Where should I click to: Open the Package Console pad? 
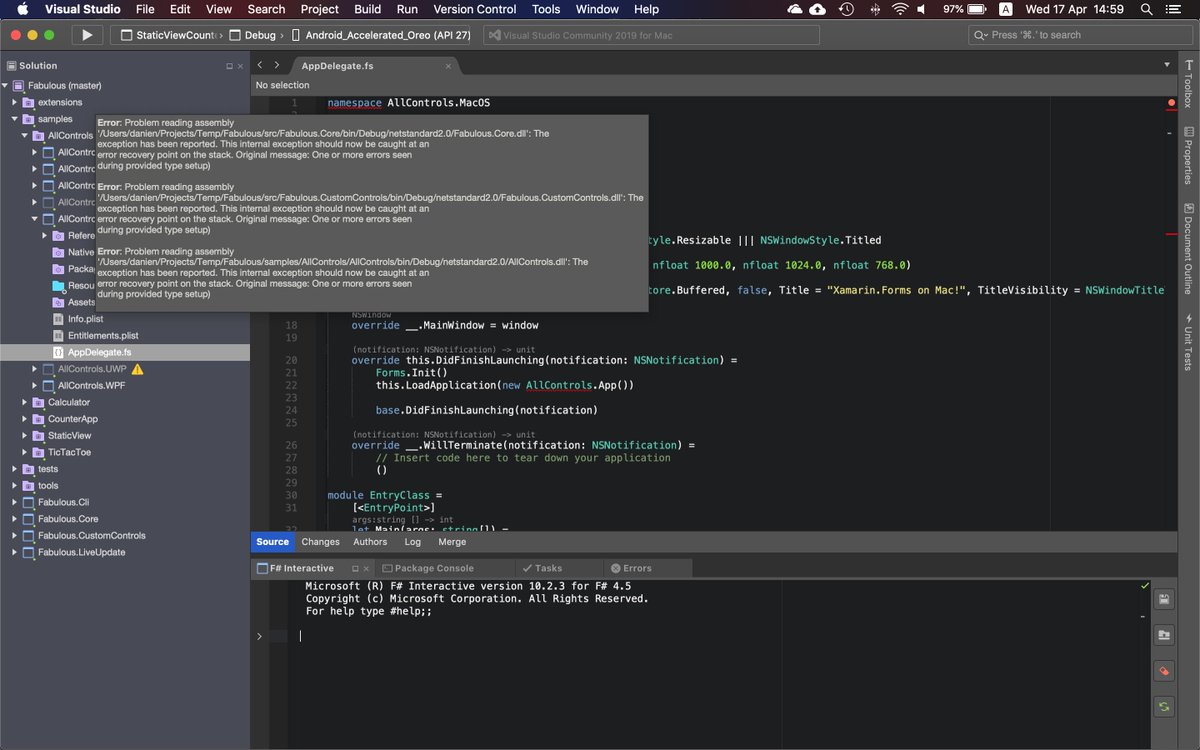click(427, 568)
